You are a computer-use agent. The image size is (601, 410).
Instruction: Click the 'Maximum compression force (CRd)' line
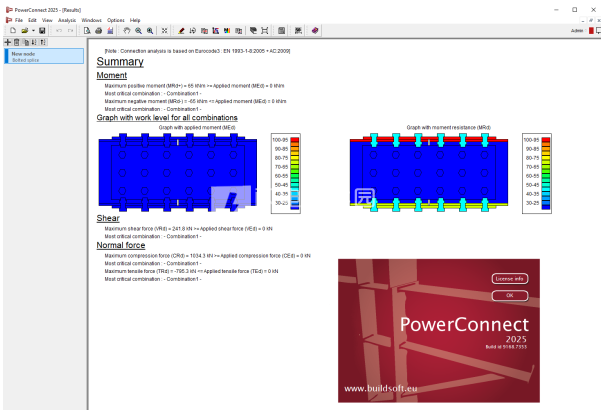(x=207, y=256)
